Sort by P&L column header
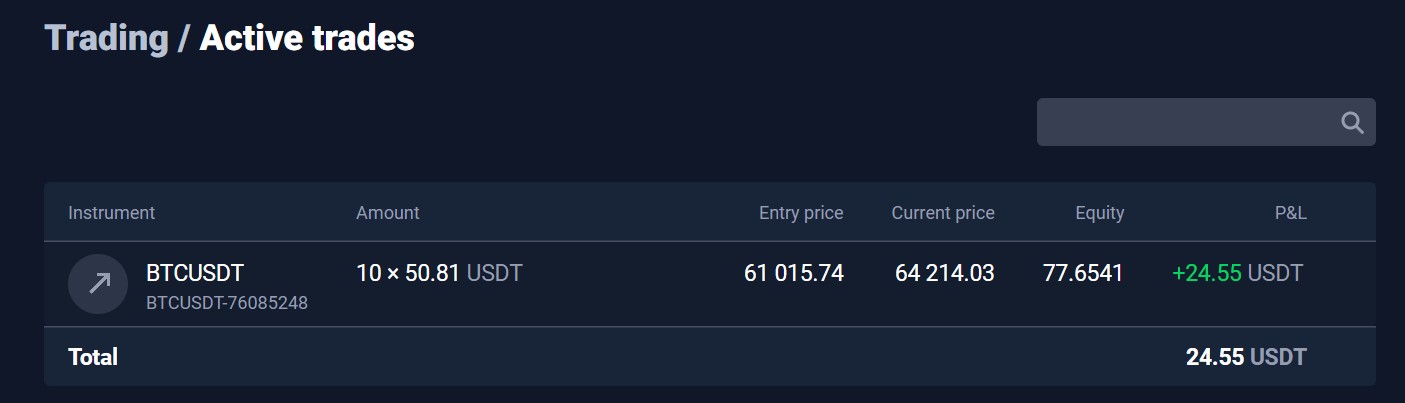1405x403 pixels. pyautogui.click(x=1290, y=213)
